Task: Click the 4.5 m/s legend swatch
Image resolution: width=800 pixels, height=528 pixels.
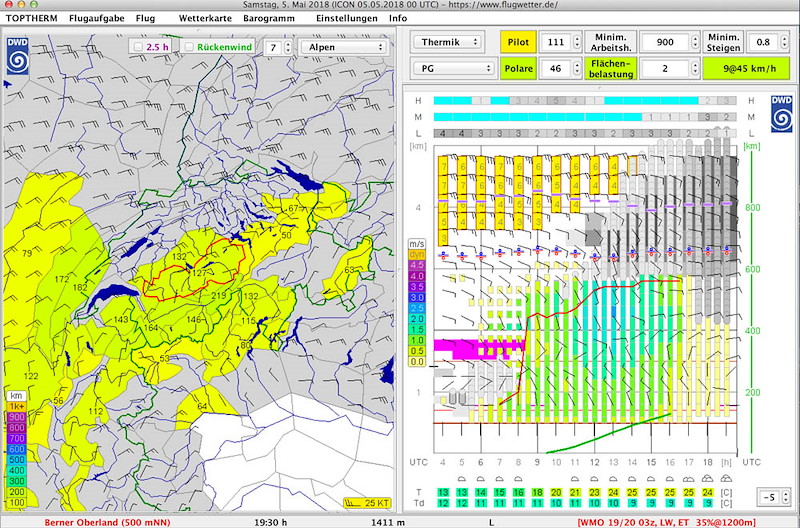Action: coord(417,265)
